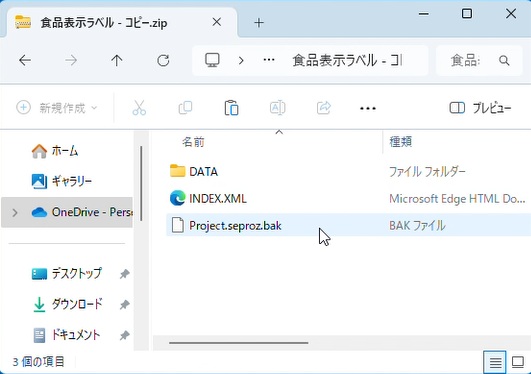
Task: Toggle the プレビュー pane
Action: (x=480, y=108)
